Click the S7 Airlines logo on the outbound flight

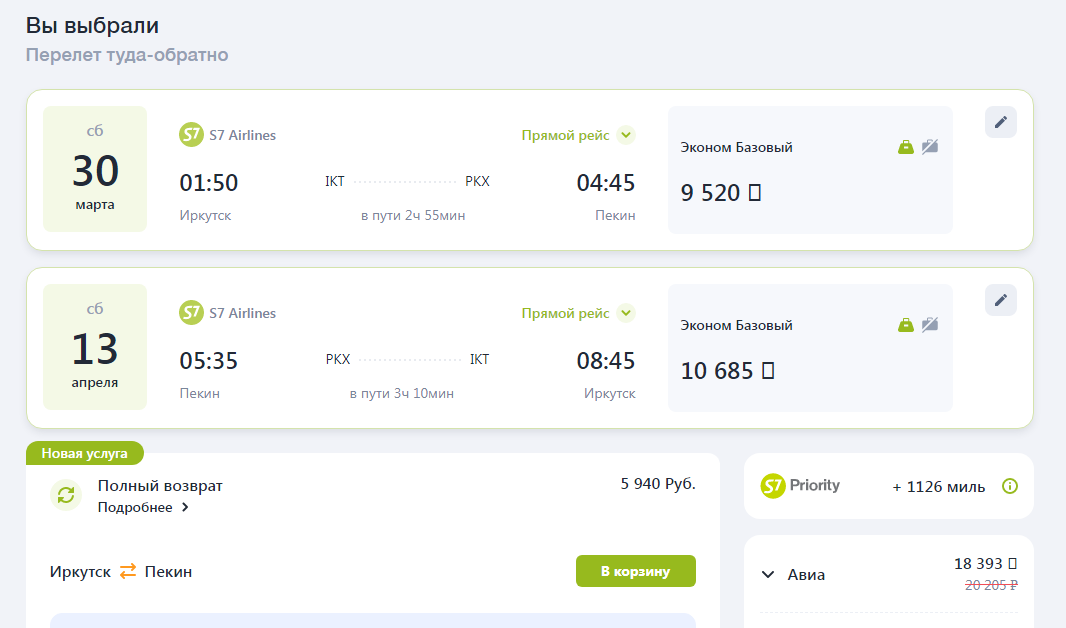(x=191, y=135)
